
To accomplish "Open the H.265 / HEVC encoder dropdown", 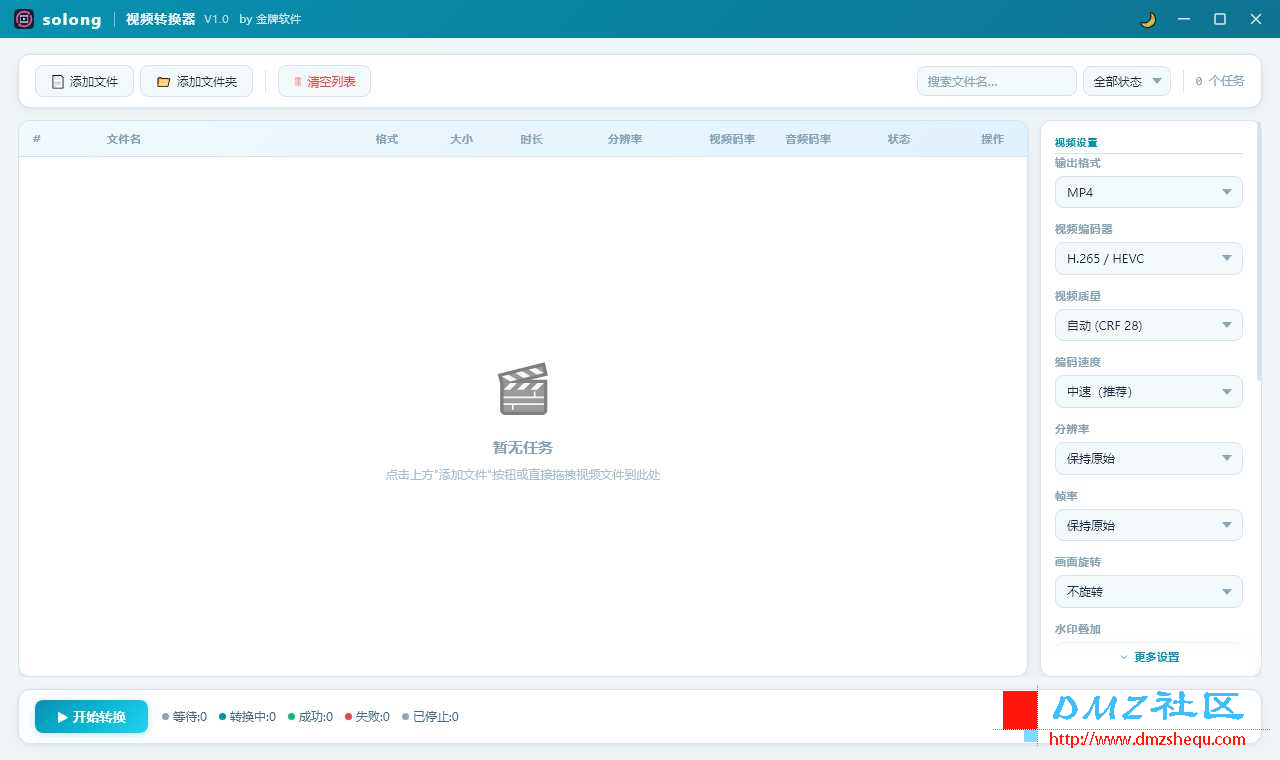I will pos(1148,258).
